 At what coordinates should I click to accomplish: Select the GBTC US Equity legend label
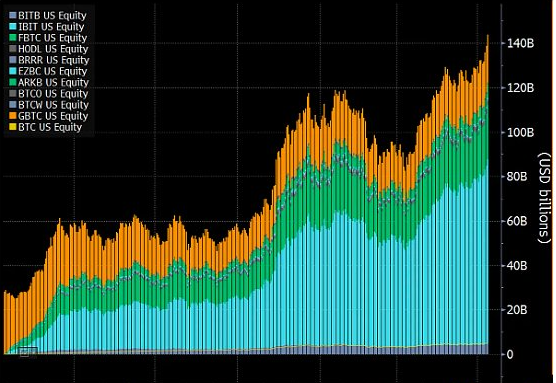coord(53,116)
